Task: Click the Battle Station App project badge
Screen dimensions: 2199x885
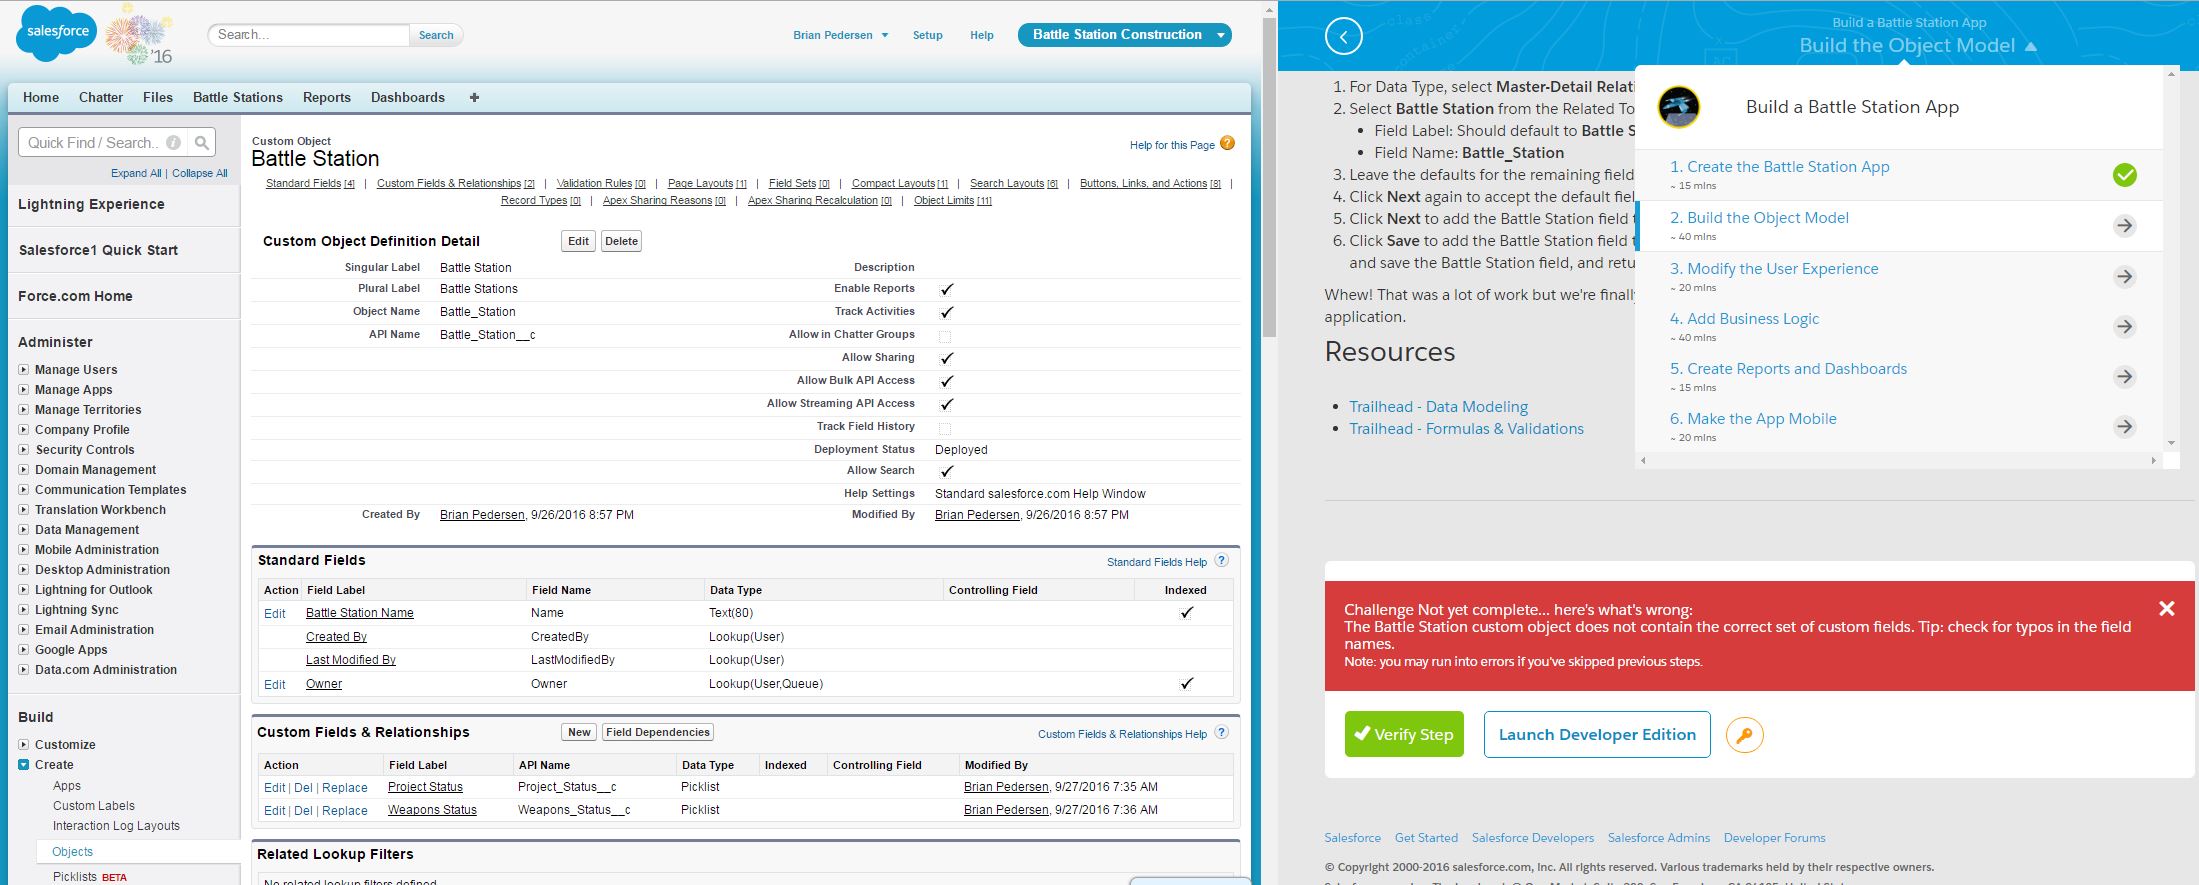Action: pyautogui.click(x=1679, y=107)
